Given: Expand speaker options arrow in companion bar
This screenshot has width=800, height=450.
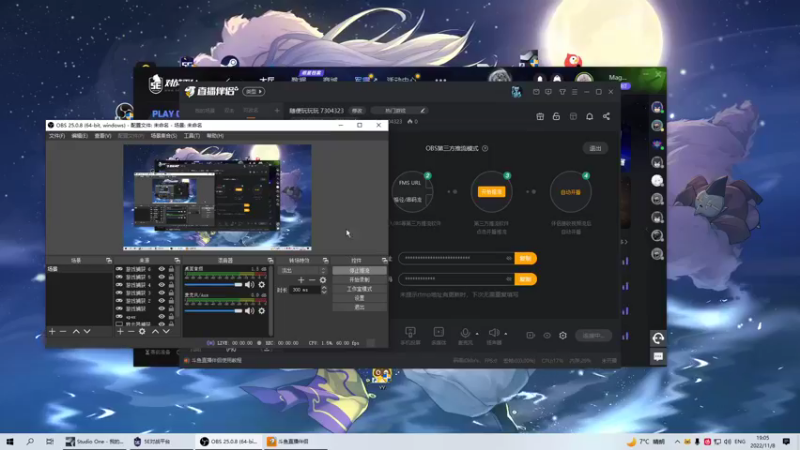Looking at the screenshot, I should point(506,334).
